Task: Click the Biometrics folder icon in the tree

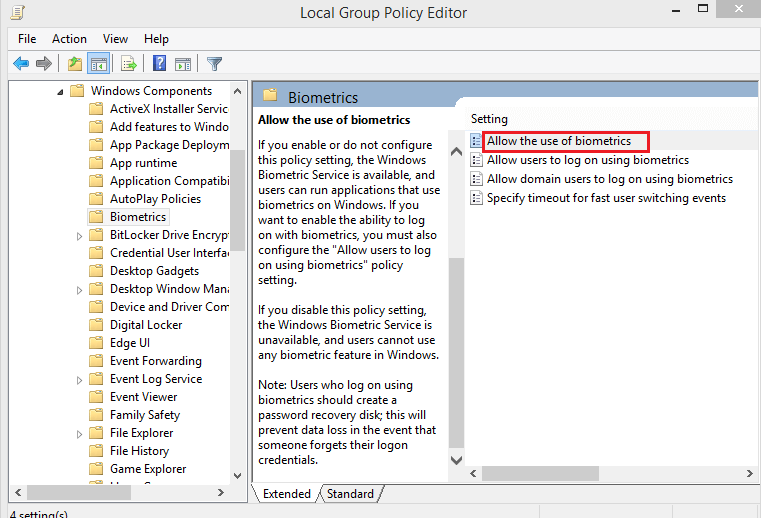Action: coord(96,217)
